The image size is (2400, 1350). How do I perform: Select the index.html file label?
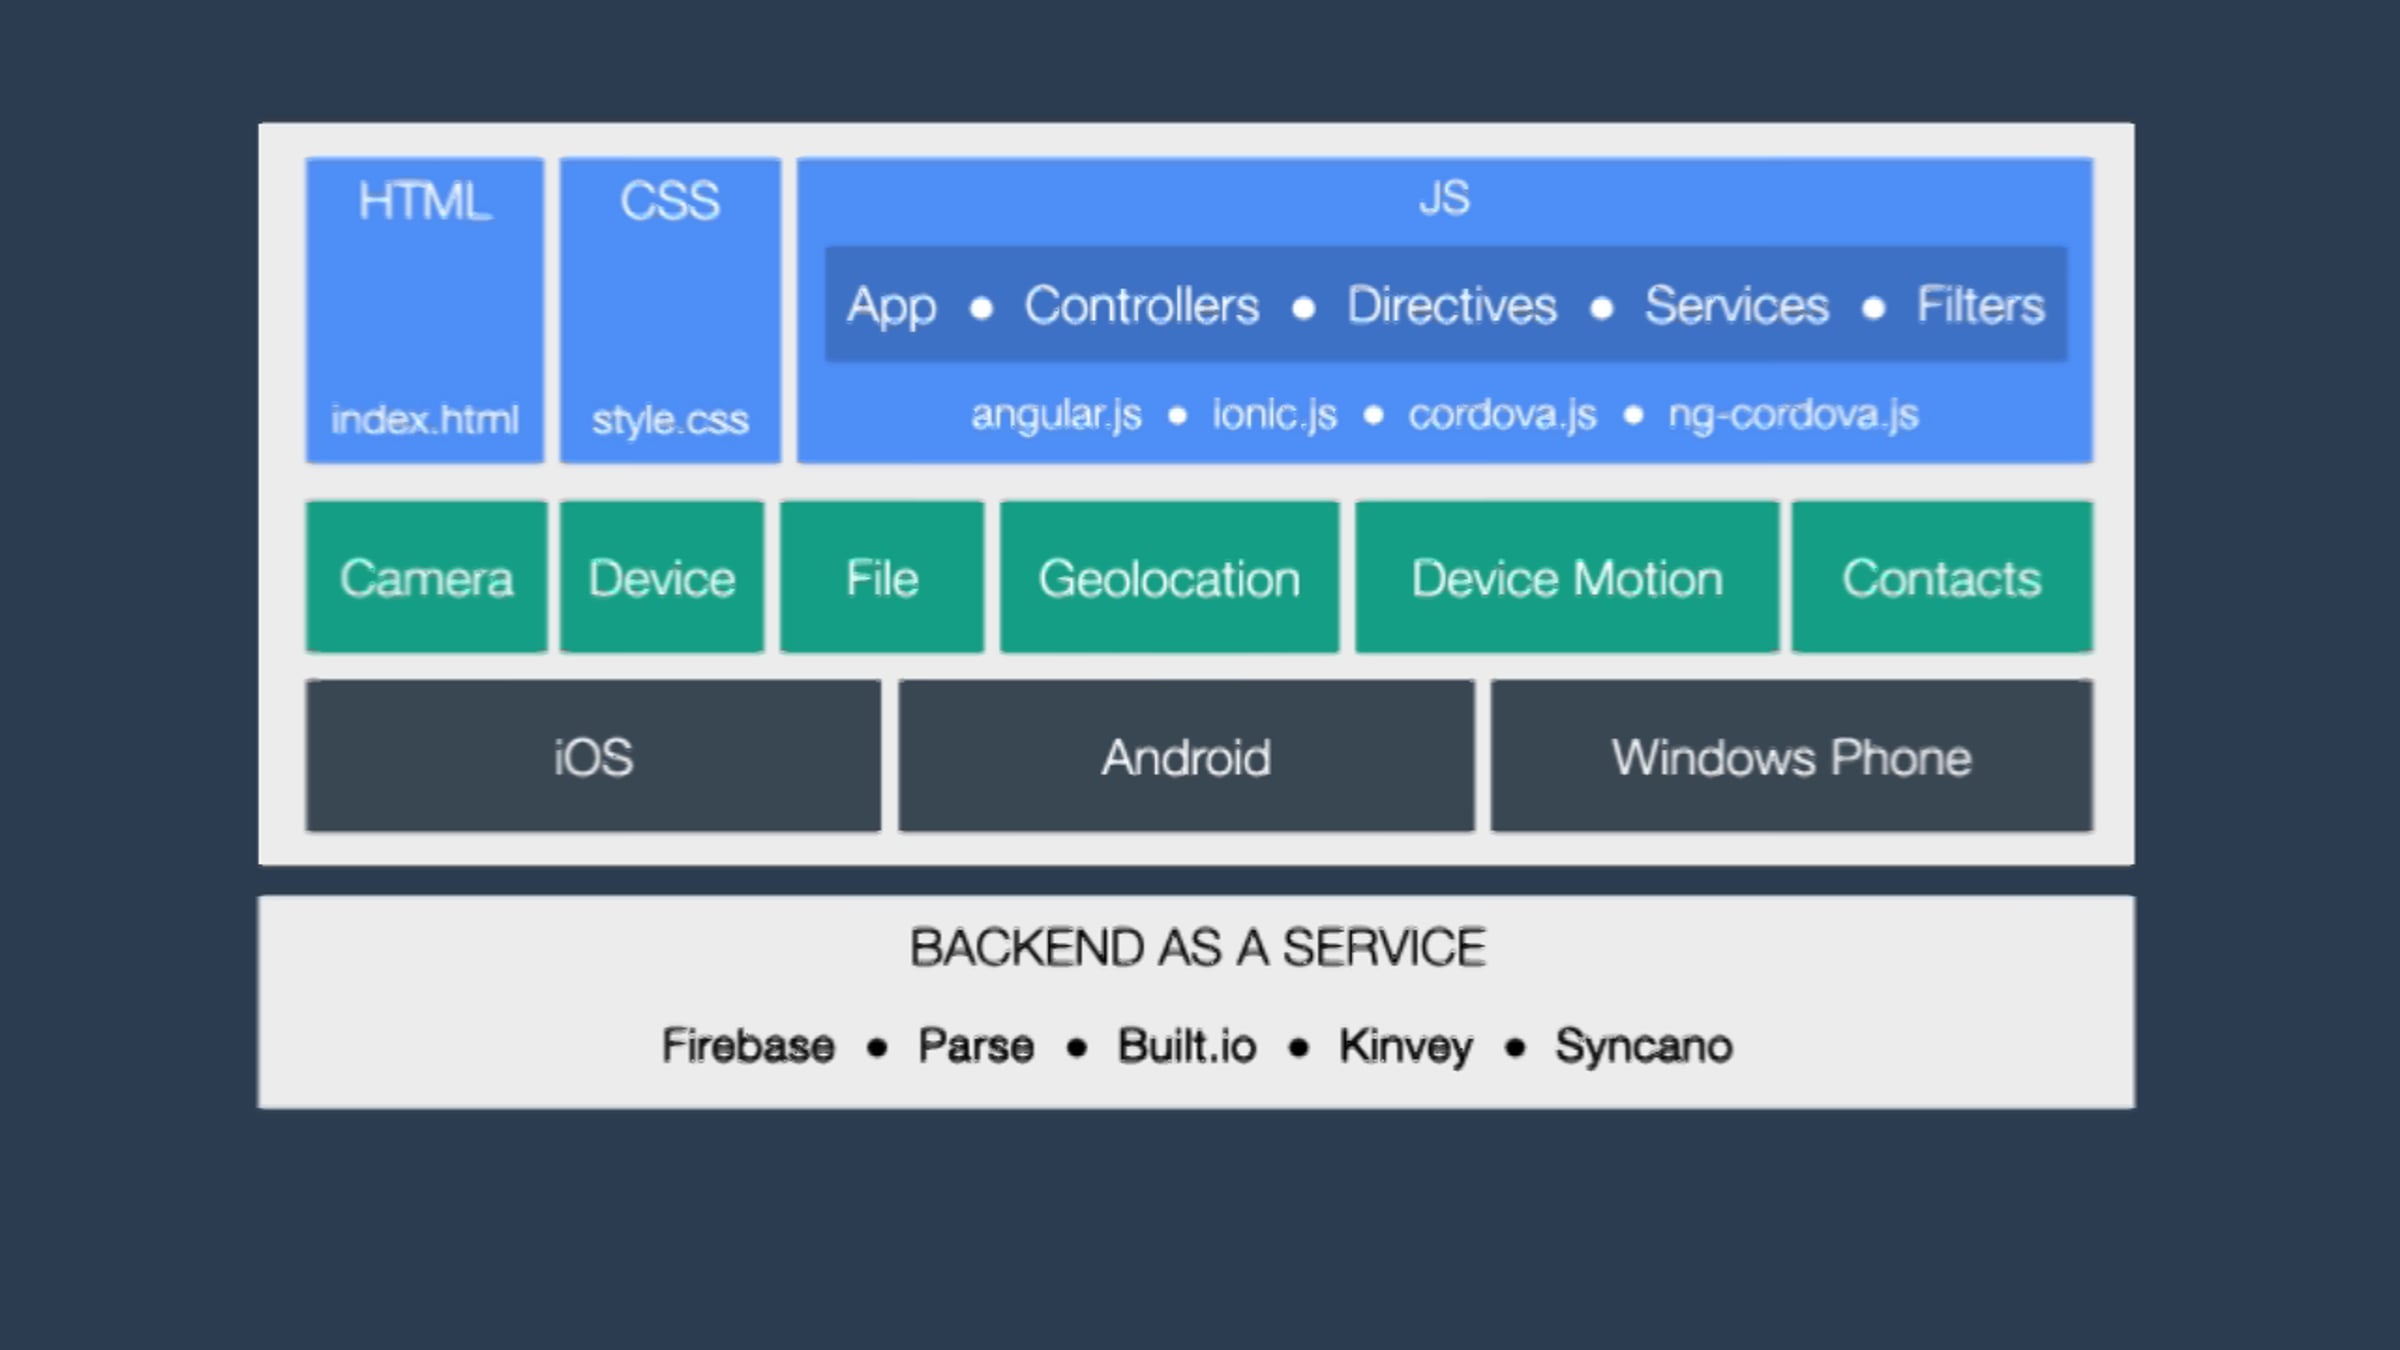(425, 419)
